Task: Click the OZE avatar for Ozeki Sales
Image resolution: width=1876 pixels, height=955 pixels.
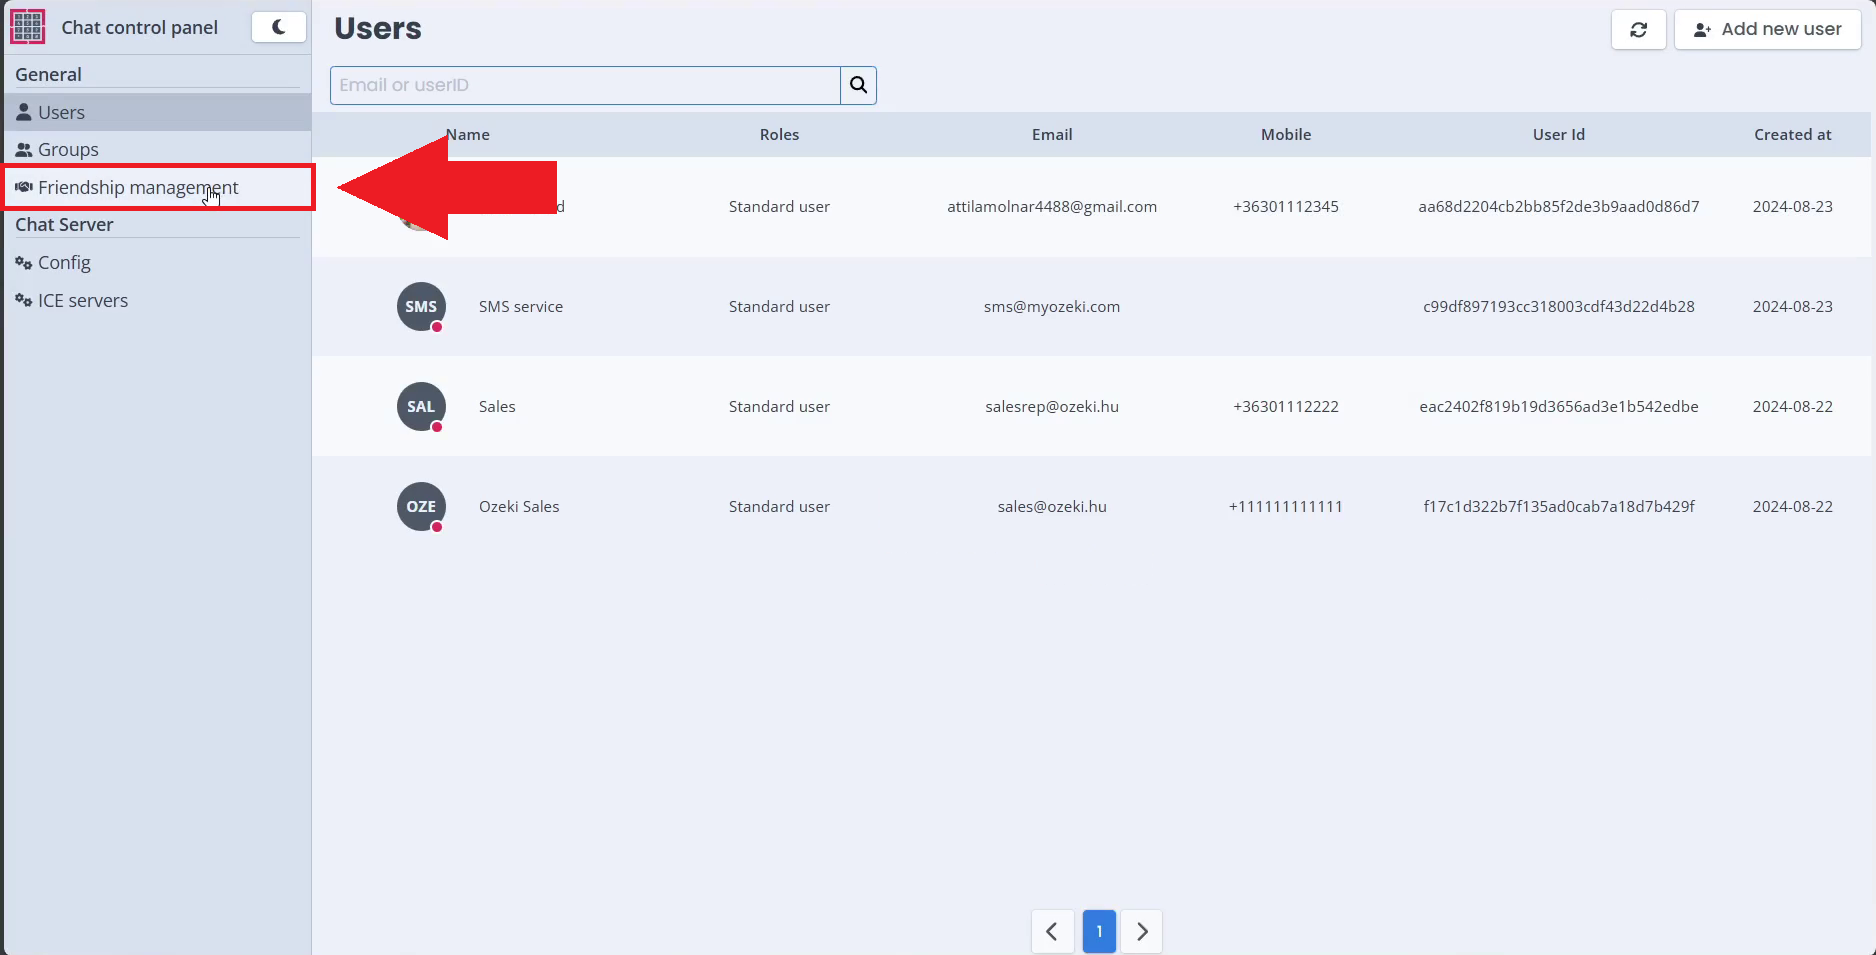Action: click(x=421, y=507)
